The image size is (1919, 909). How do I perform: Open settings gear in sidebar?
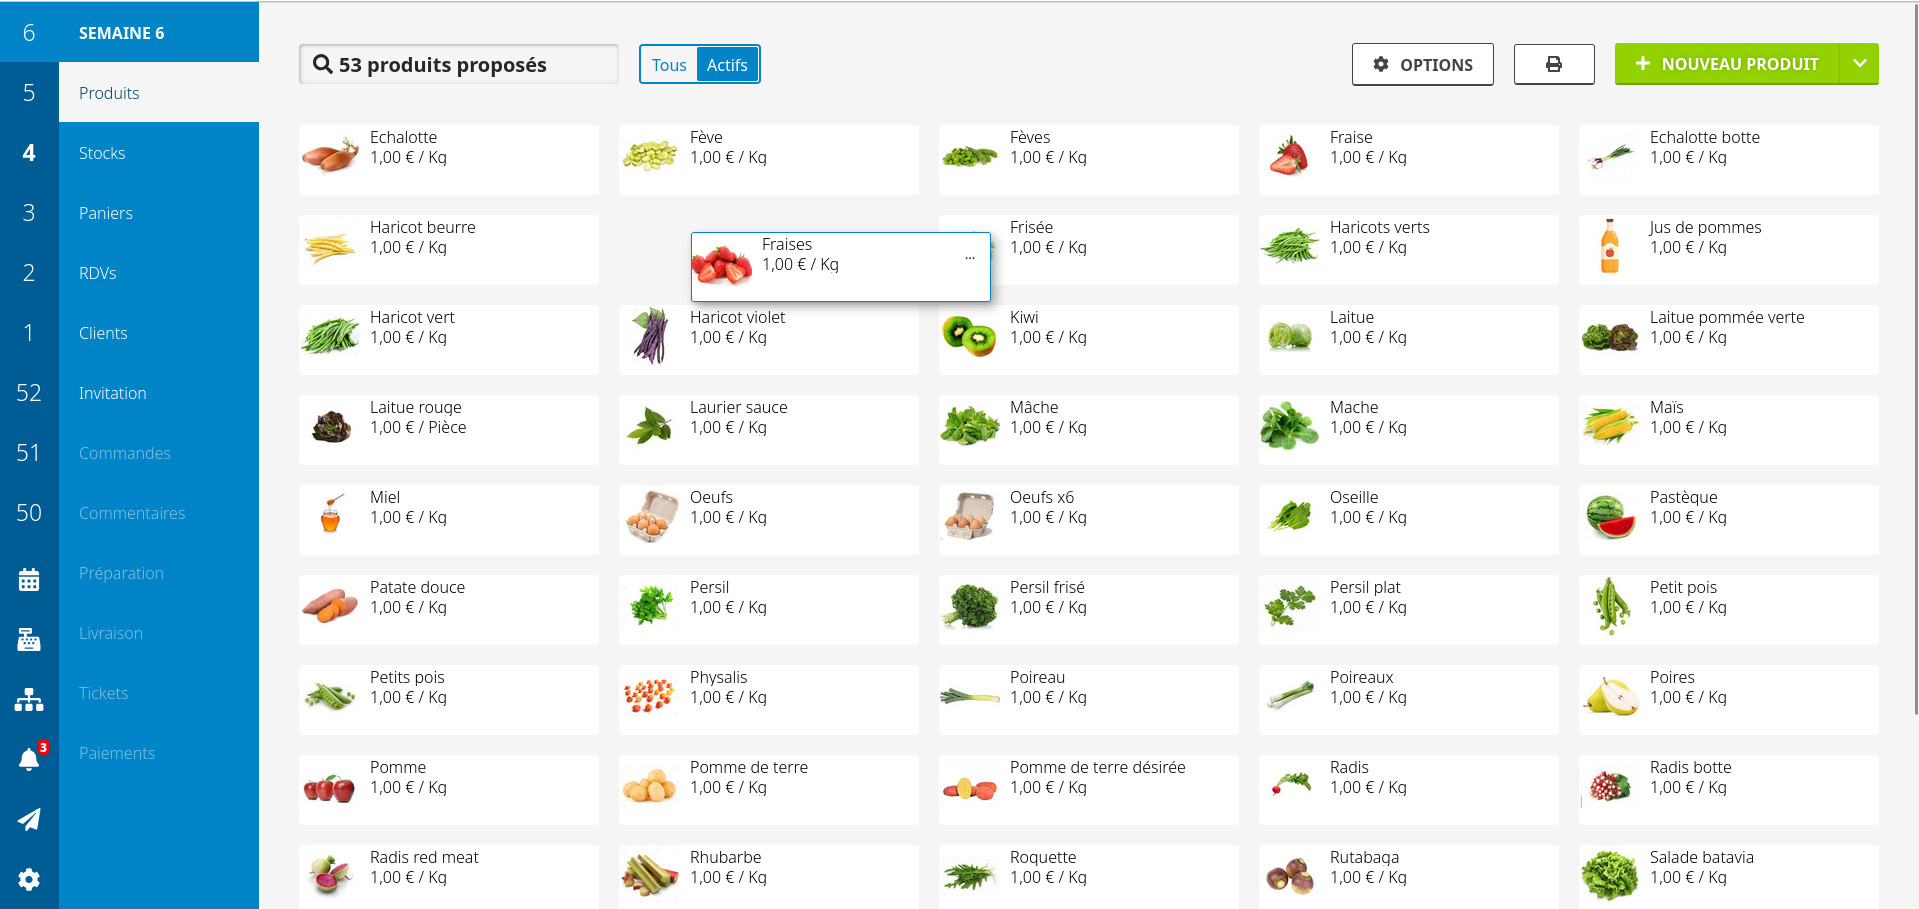[x=29, y=880]
